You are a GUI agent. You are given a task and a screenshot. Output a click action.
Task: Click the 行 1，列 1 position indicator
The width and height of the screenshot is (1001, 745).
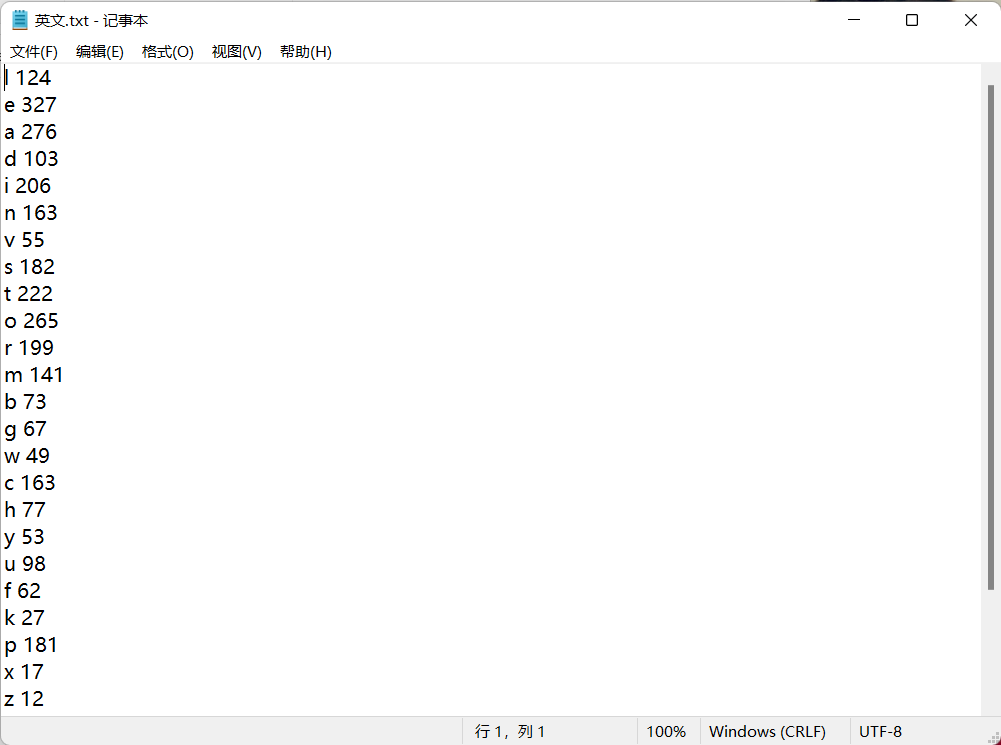coord(510,731)
